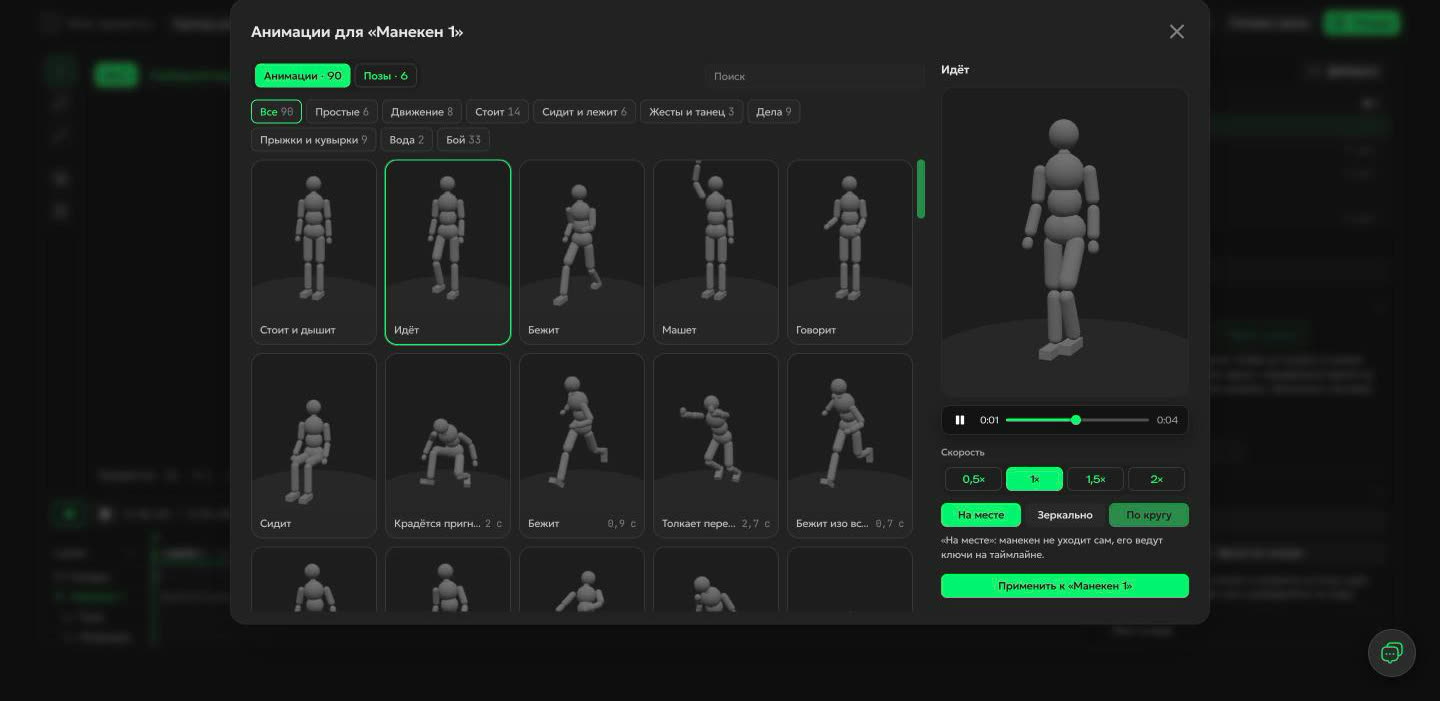Screen dimensions: 1440x701
Task: Select the Говорит animation
Action: click(x=850, y=252)
